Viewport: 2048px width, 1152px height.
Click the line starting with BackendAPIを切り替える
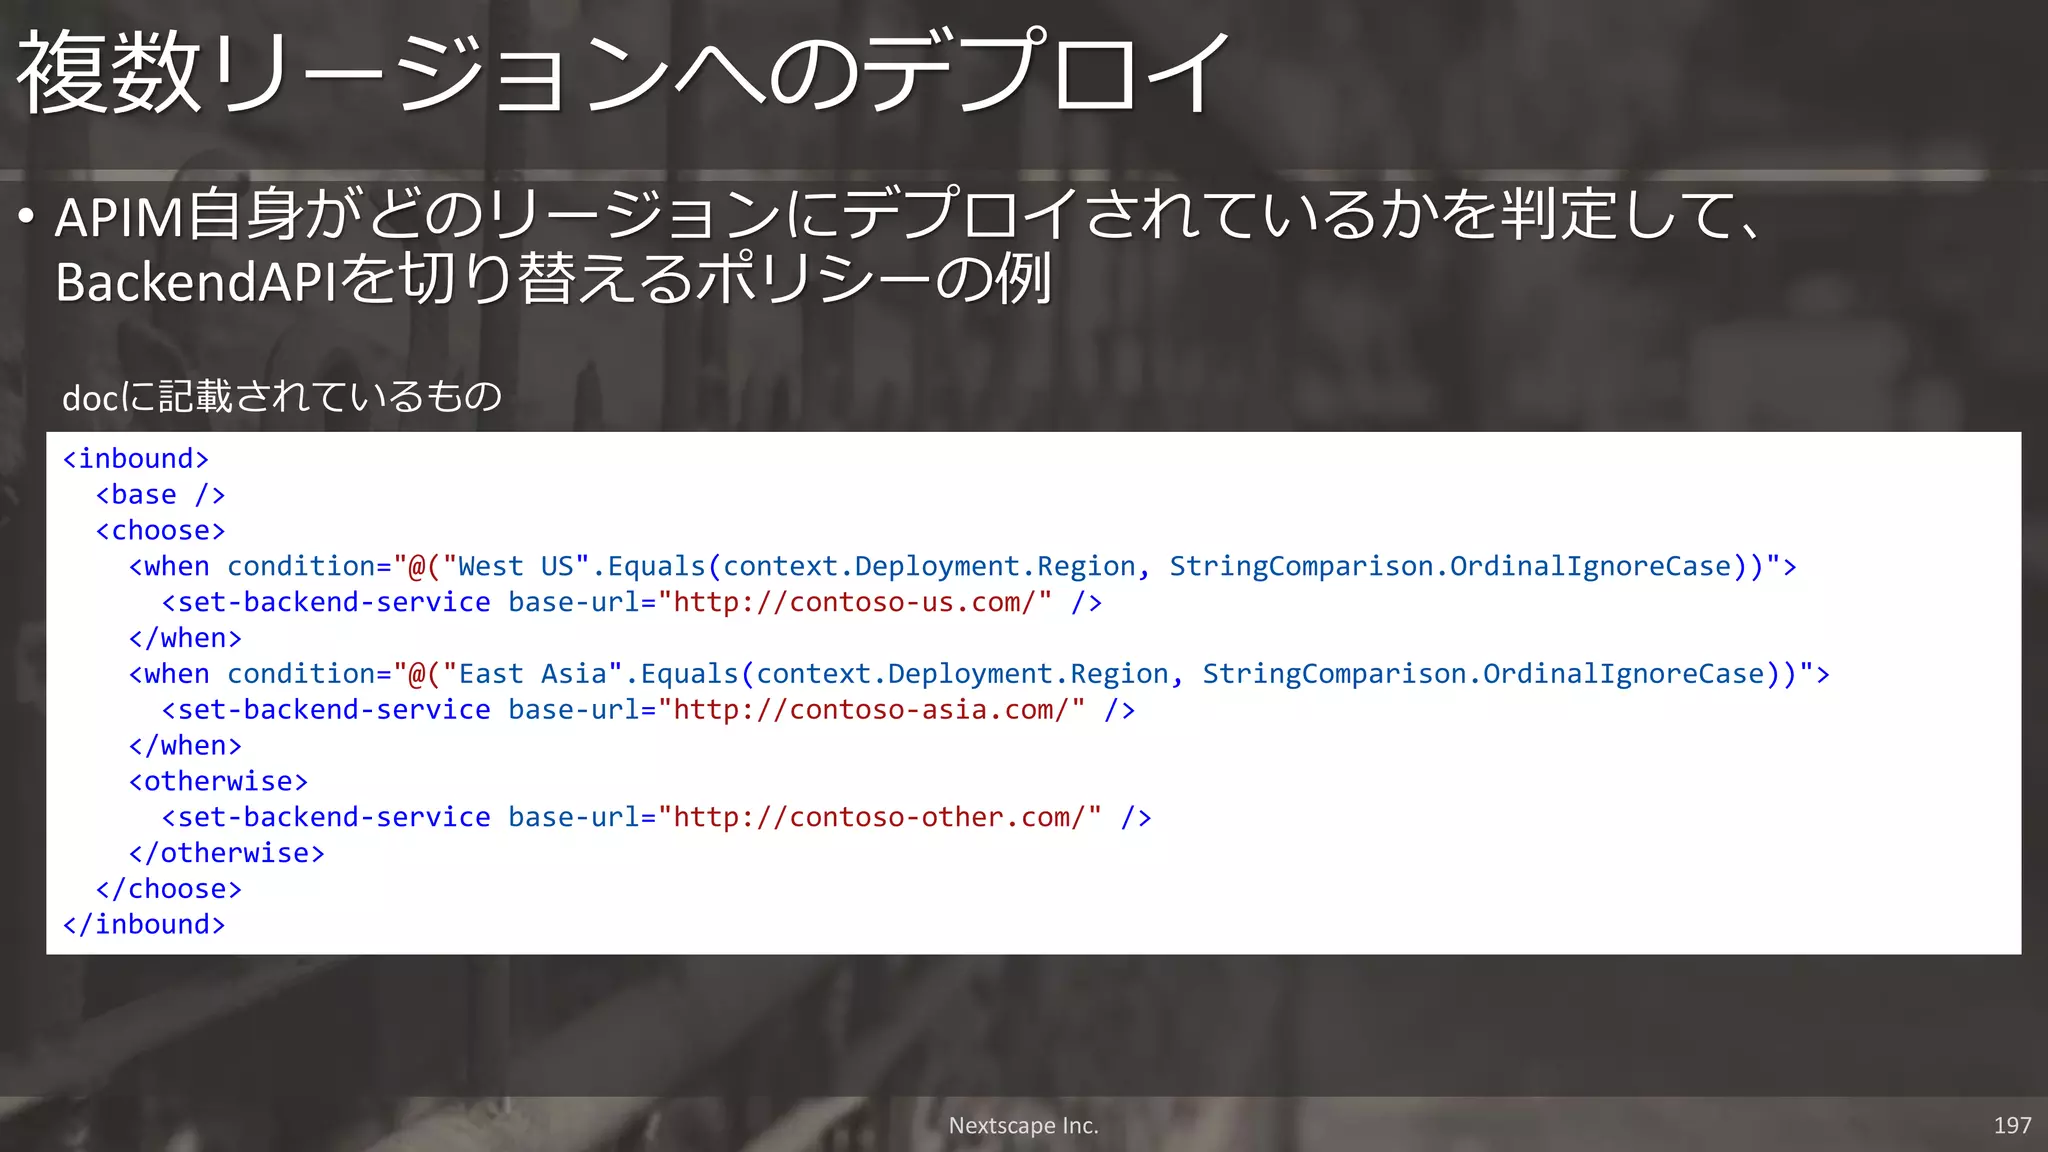[x=553, y=279]
